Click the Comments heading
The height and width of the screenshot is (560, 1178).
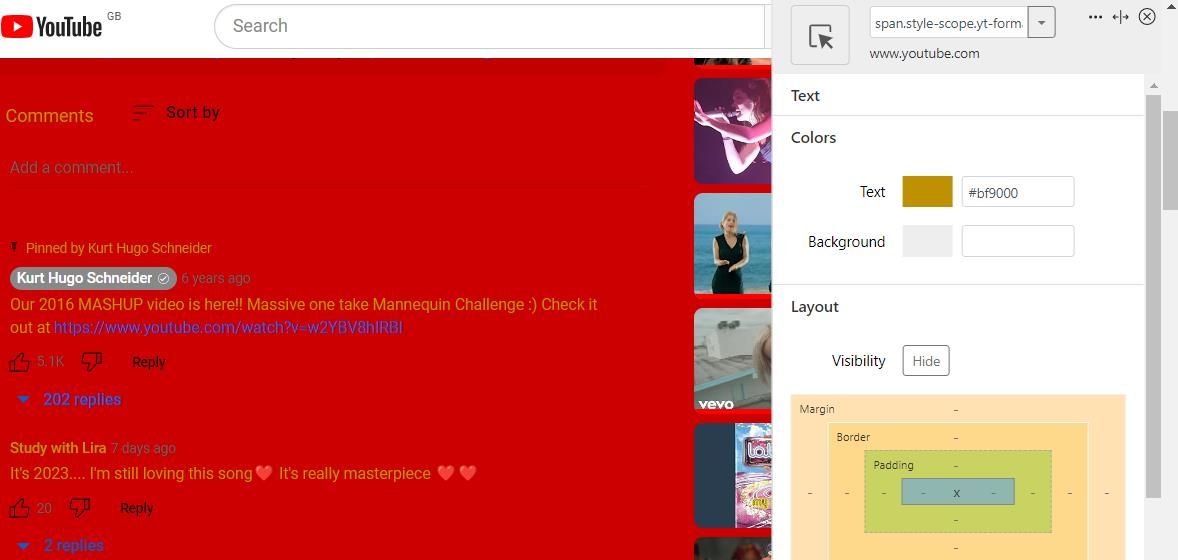point(50,116)
